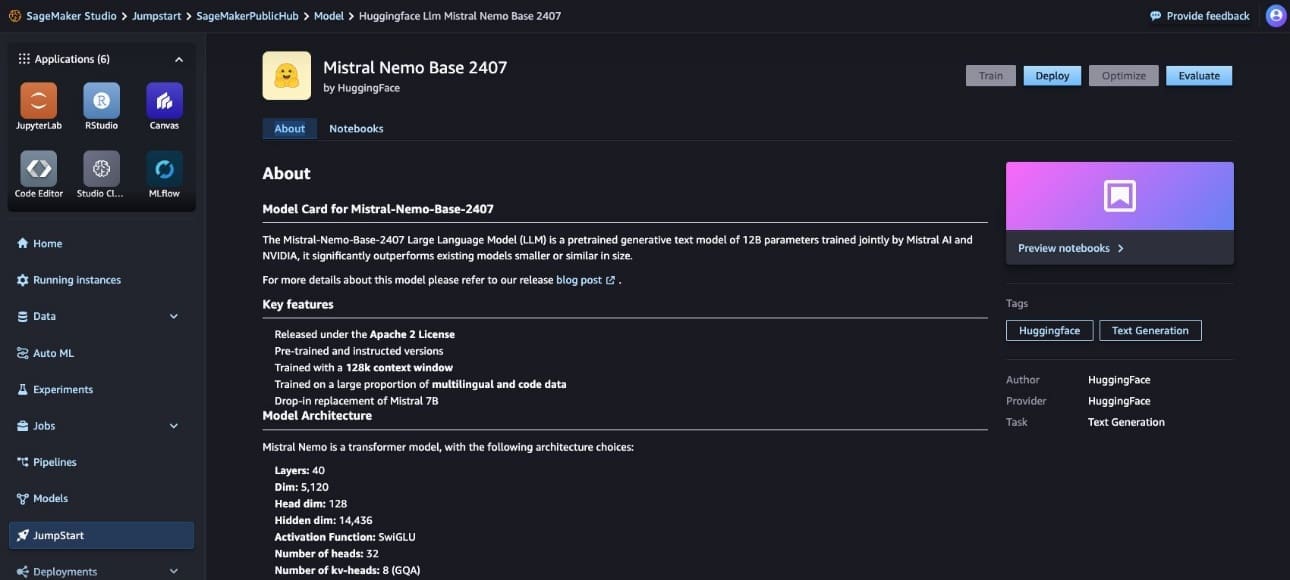Click the bookmark notebook preview image

1119,196
